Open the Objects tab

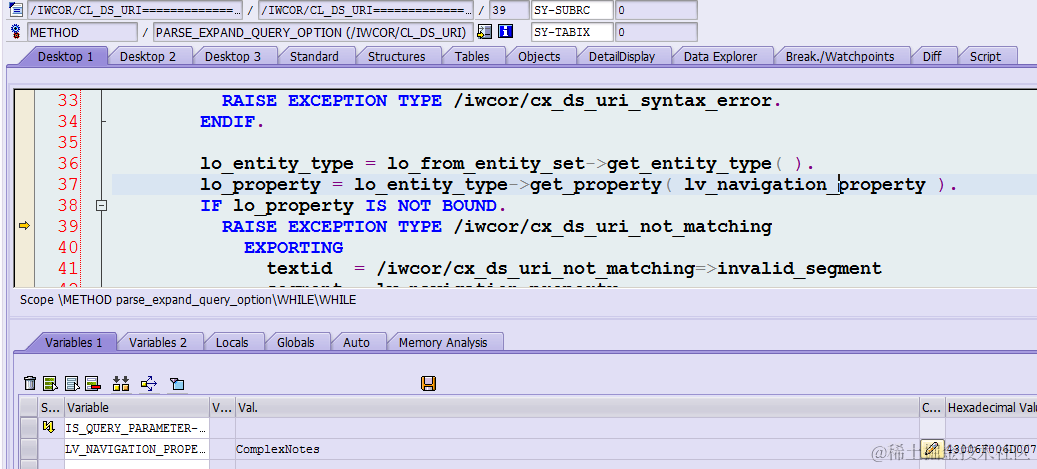coord(539,56)
